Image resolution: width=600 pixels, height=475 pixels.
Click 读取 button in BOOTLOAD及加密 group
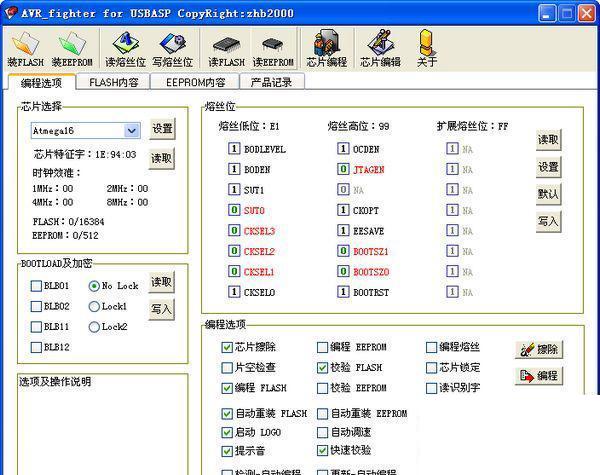click(x=161, y=282)
